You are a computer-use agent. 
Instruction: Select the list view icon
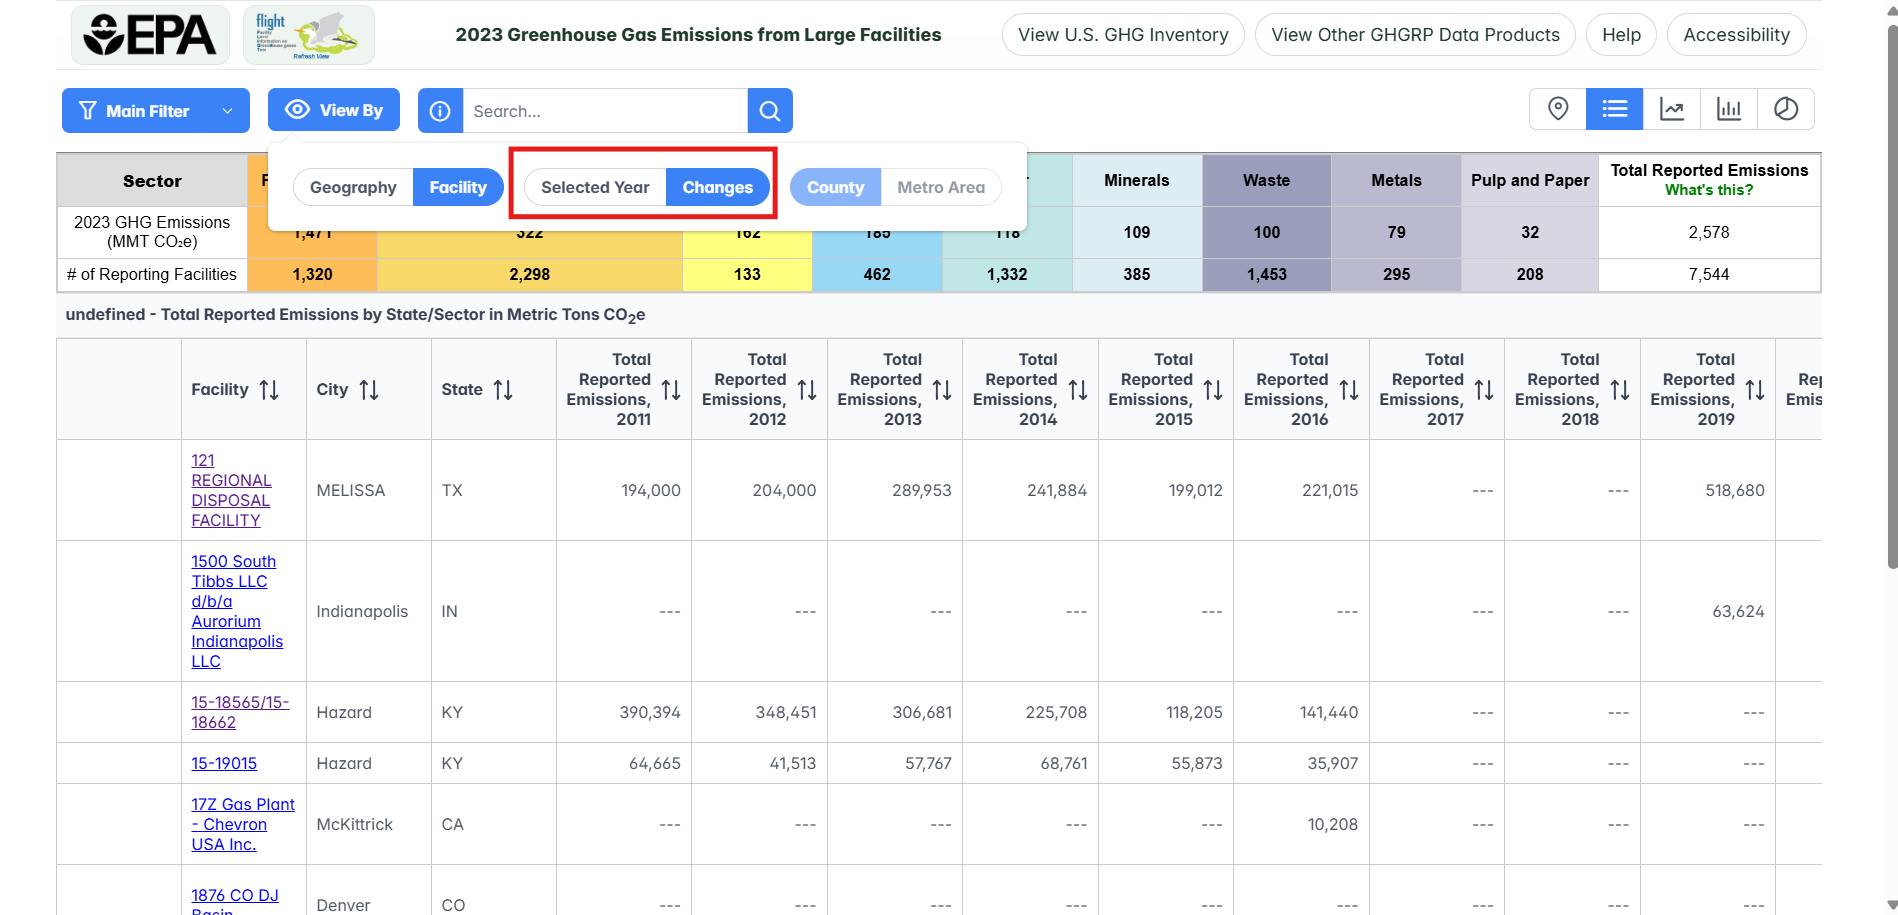click(x=1614, y=109)
